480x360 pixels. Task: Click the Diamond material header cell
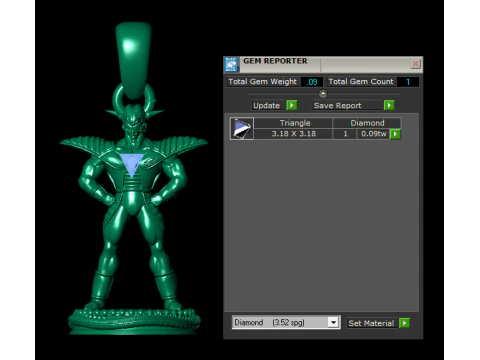[x=367, y=123]
